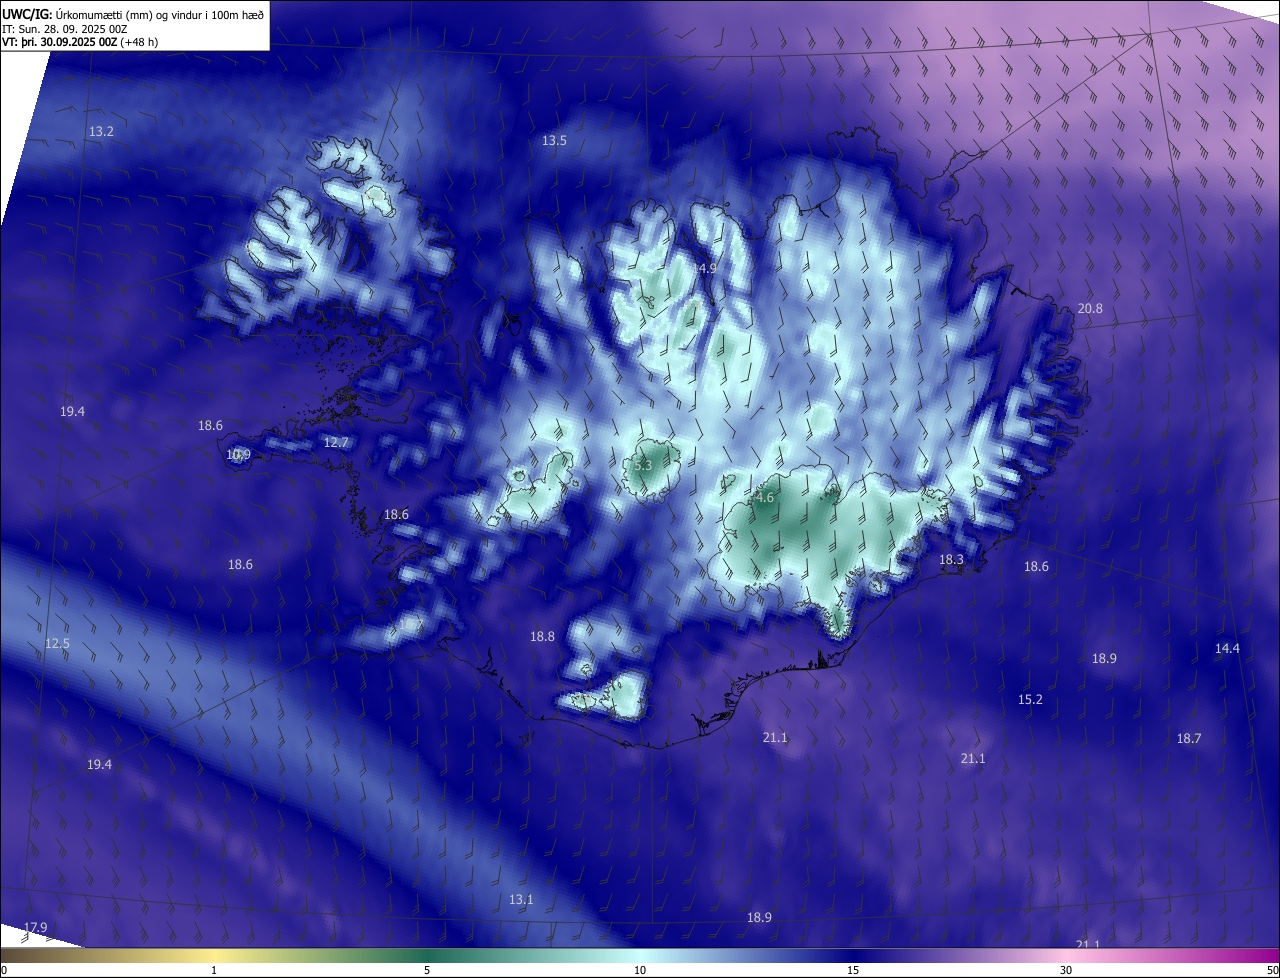Click the 13.2 value label
Screen dimensions: 1280x978
pyautogui.click(x=101, y=132)
